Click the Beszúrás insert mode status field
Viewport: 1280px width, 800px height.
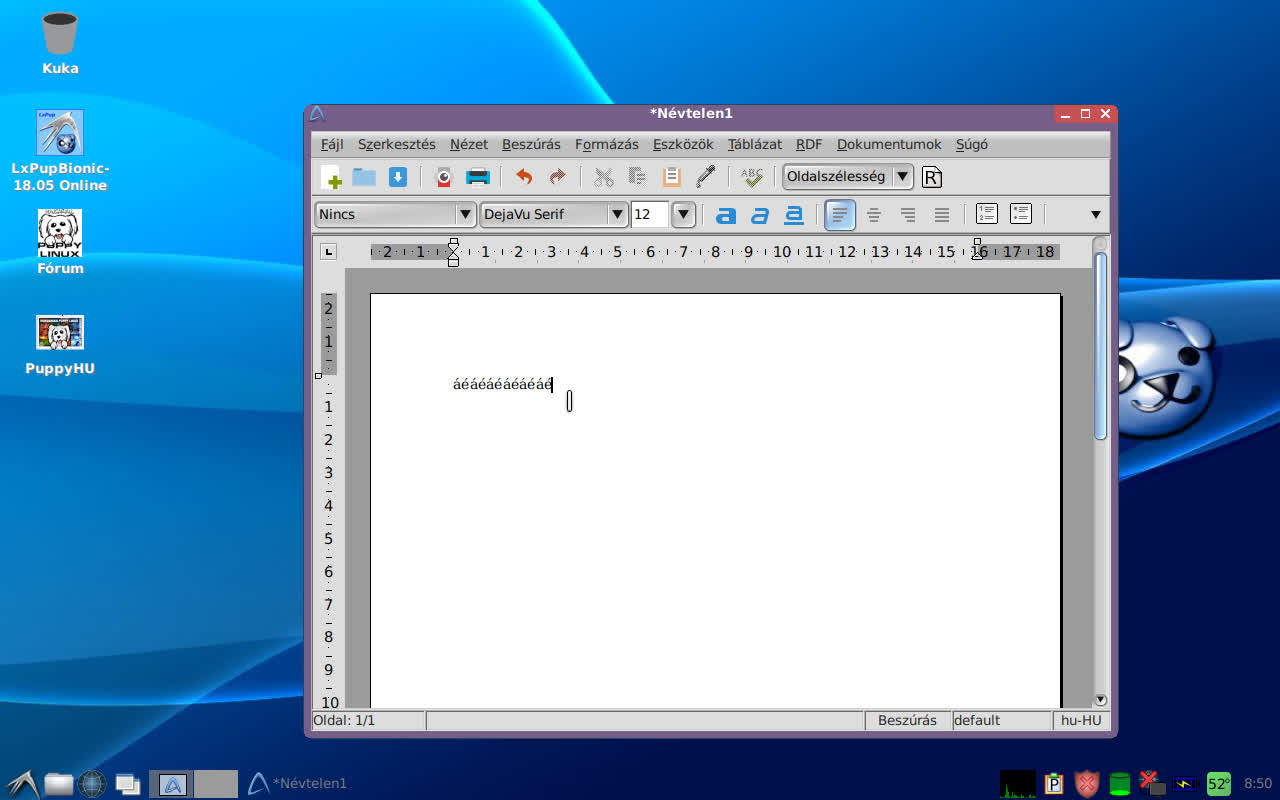pyautogui.click(x=908, y=720)
